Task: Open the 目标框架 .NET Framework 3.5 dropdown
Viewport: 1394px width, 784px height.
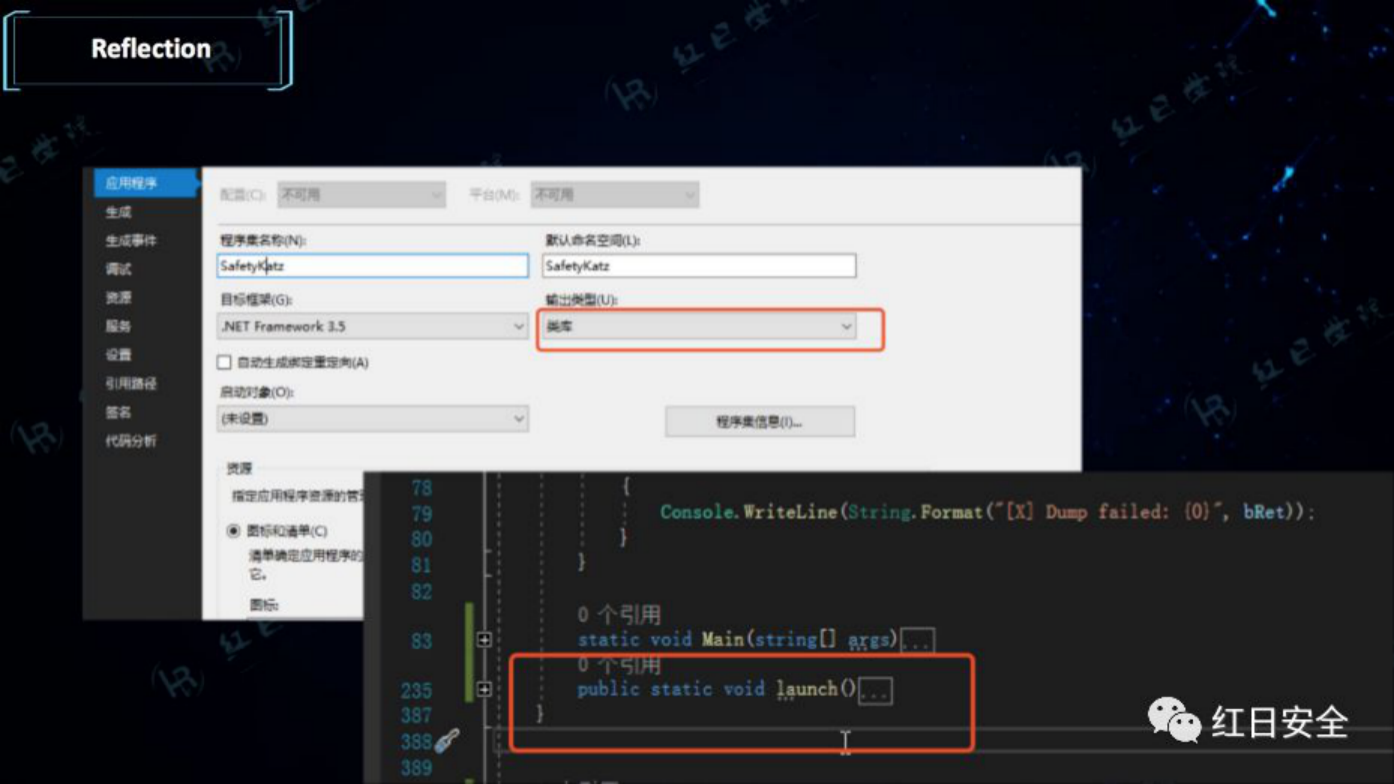Action: tap(373, 326)
